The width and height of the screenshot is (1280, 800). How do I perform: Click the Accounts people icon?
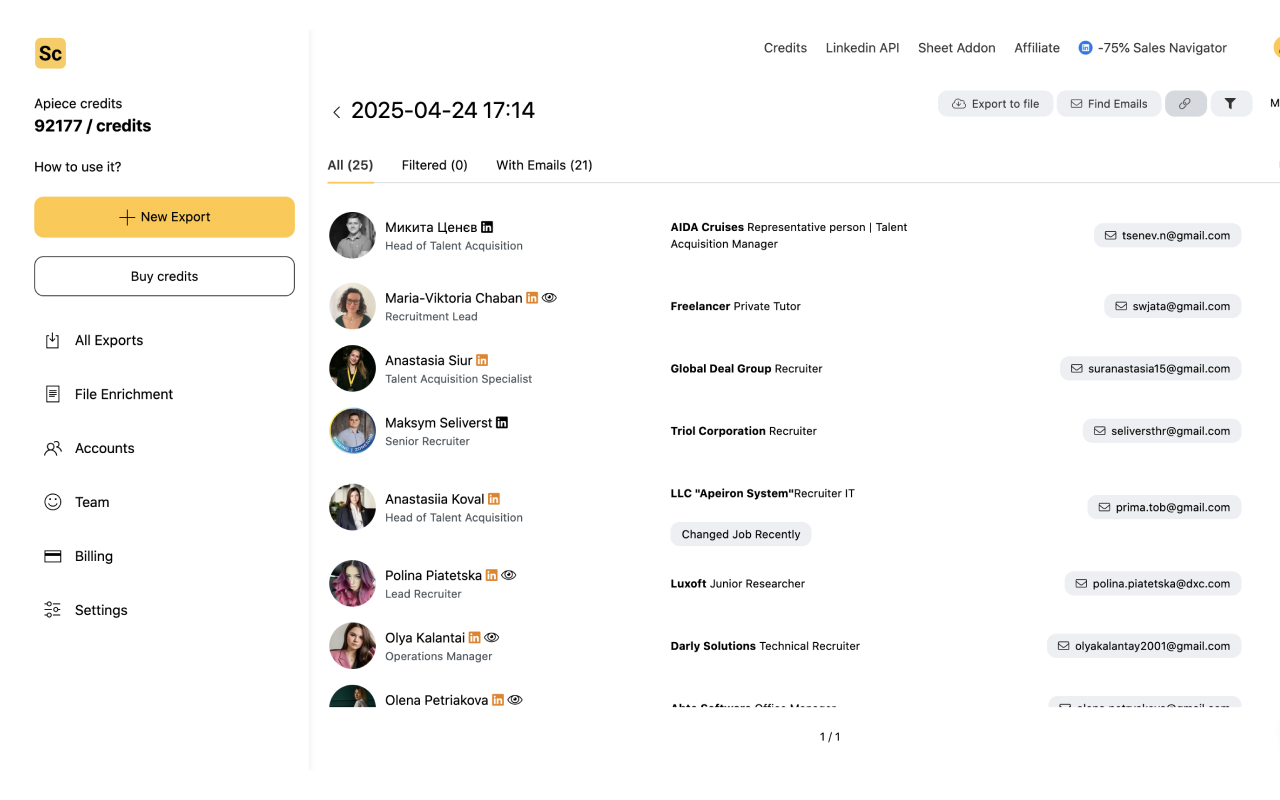53,448
